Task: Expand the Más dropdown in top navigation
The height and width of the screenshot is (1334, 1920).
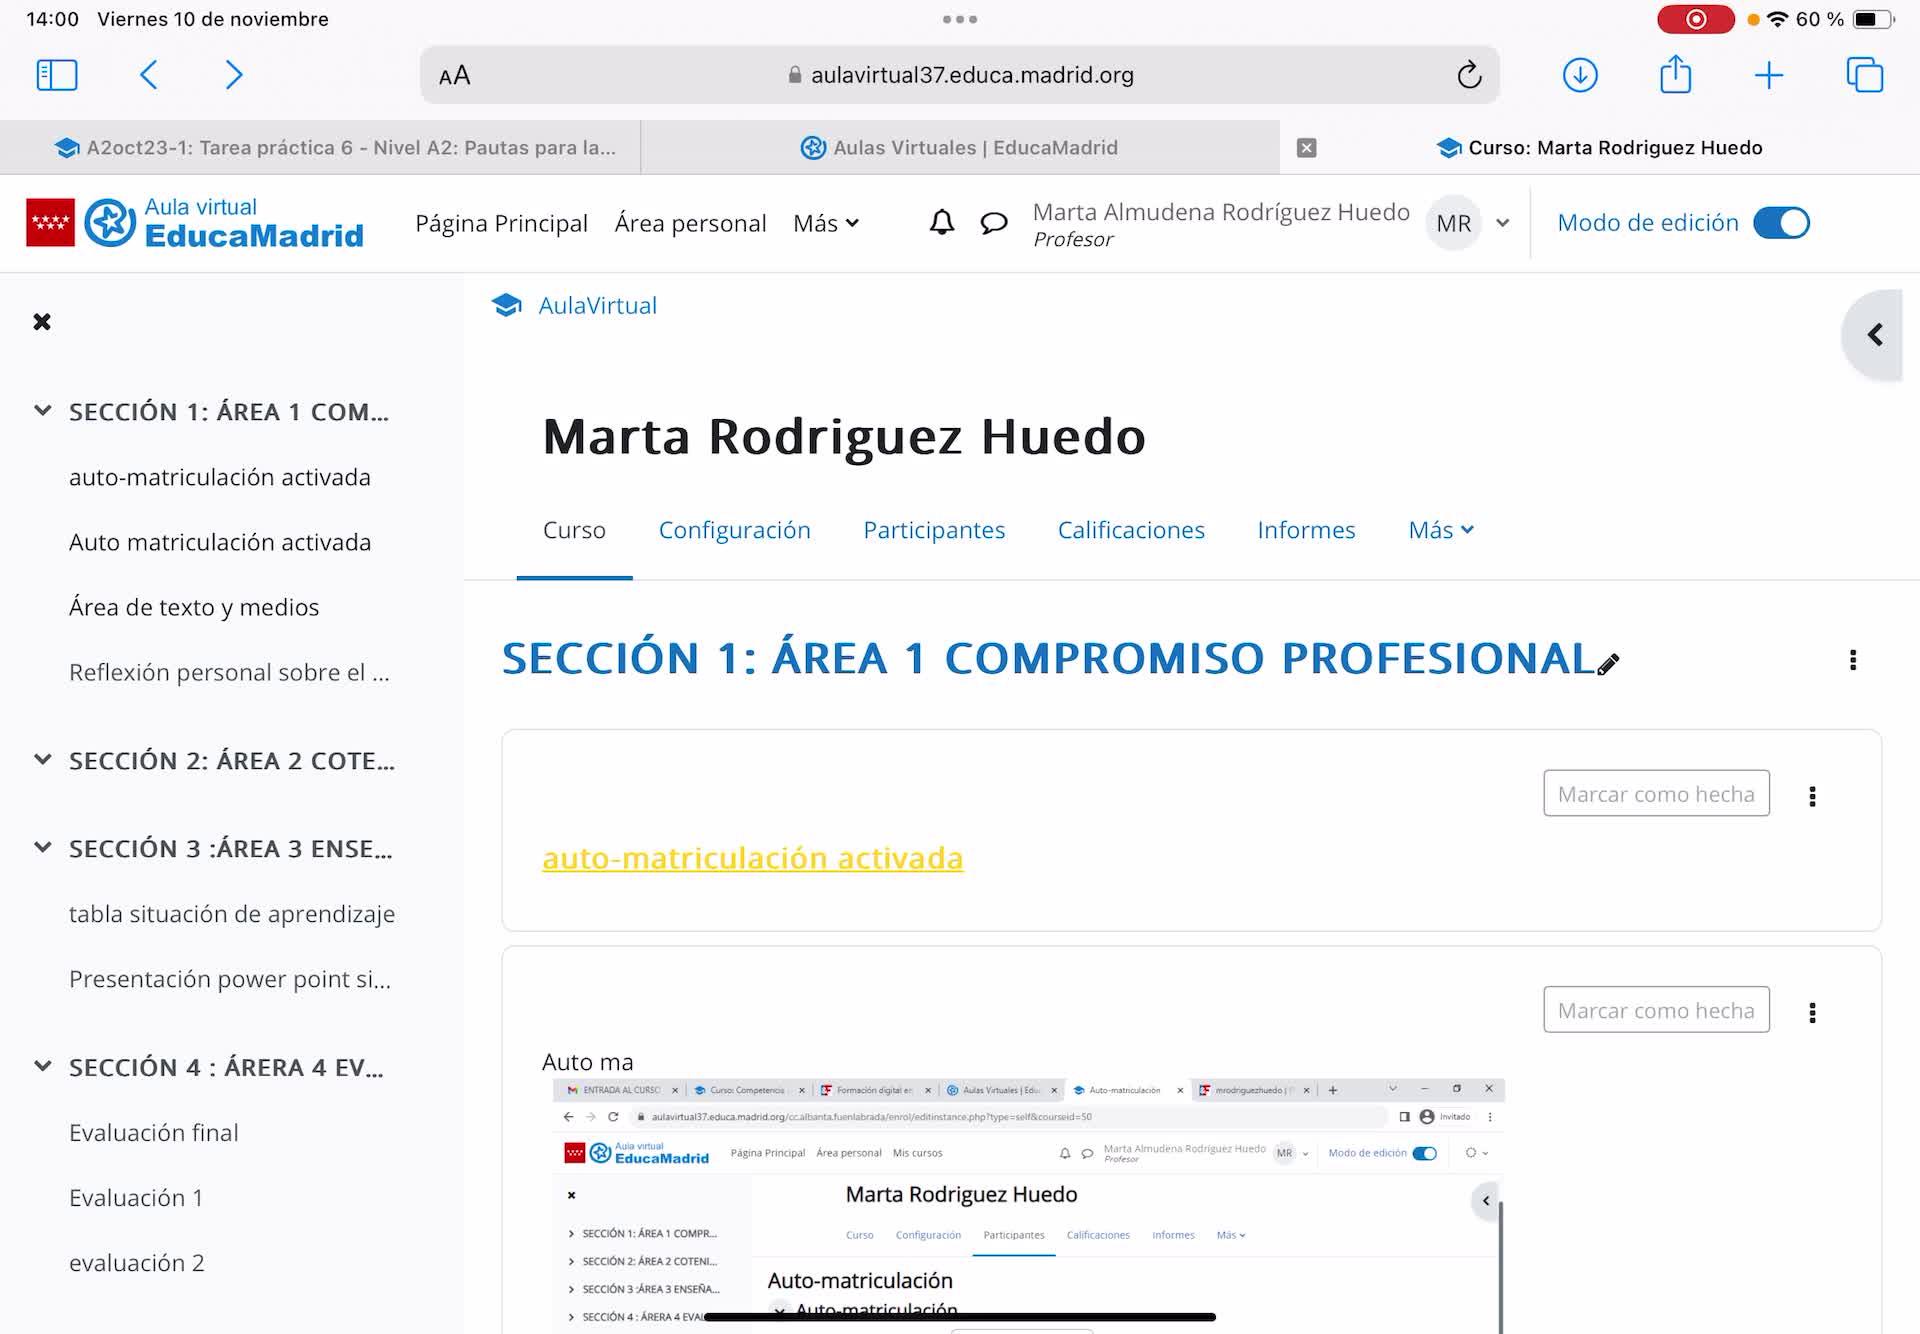Action: [826, 223]
